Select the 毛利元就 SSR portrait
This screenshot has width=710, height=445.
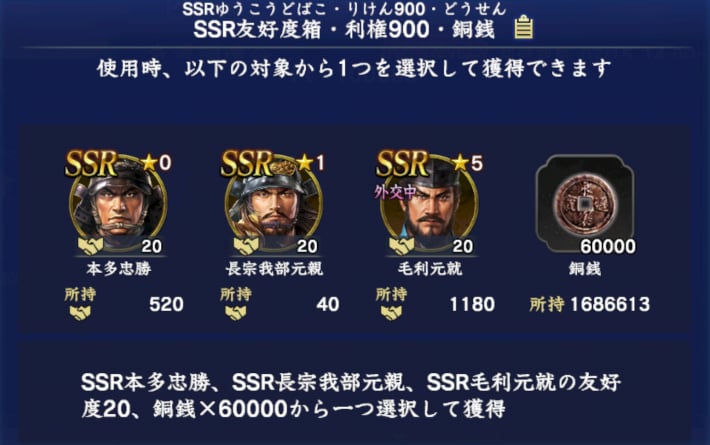tap(429, 203)
